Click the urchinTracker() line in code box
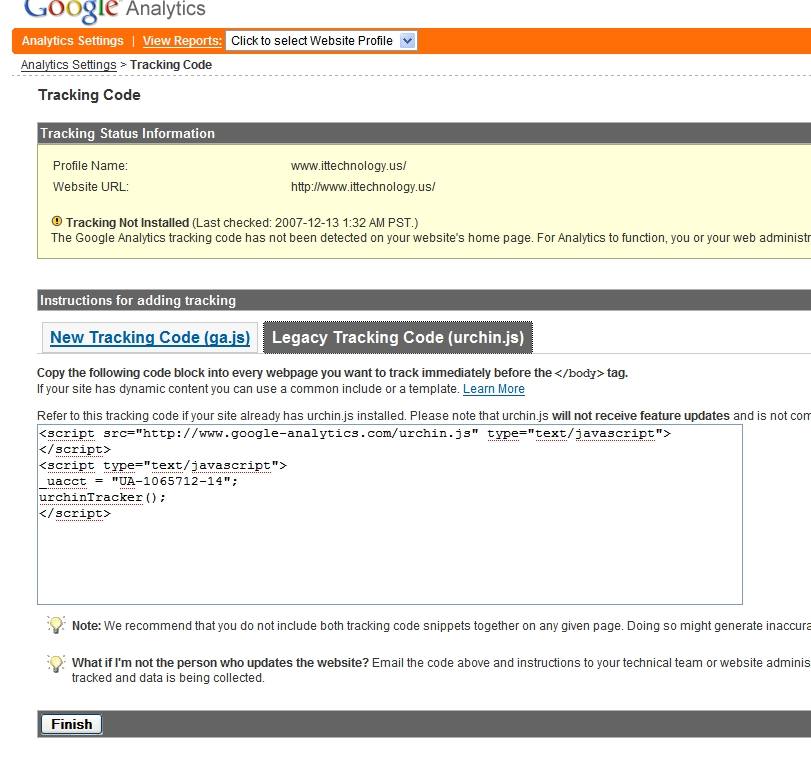Image resolution: width=811 pixels, height=776 pixels. tap(103, 497)
